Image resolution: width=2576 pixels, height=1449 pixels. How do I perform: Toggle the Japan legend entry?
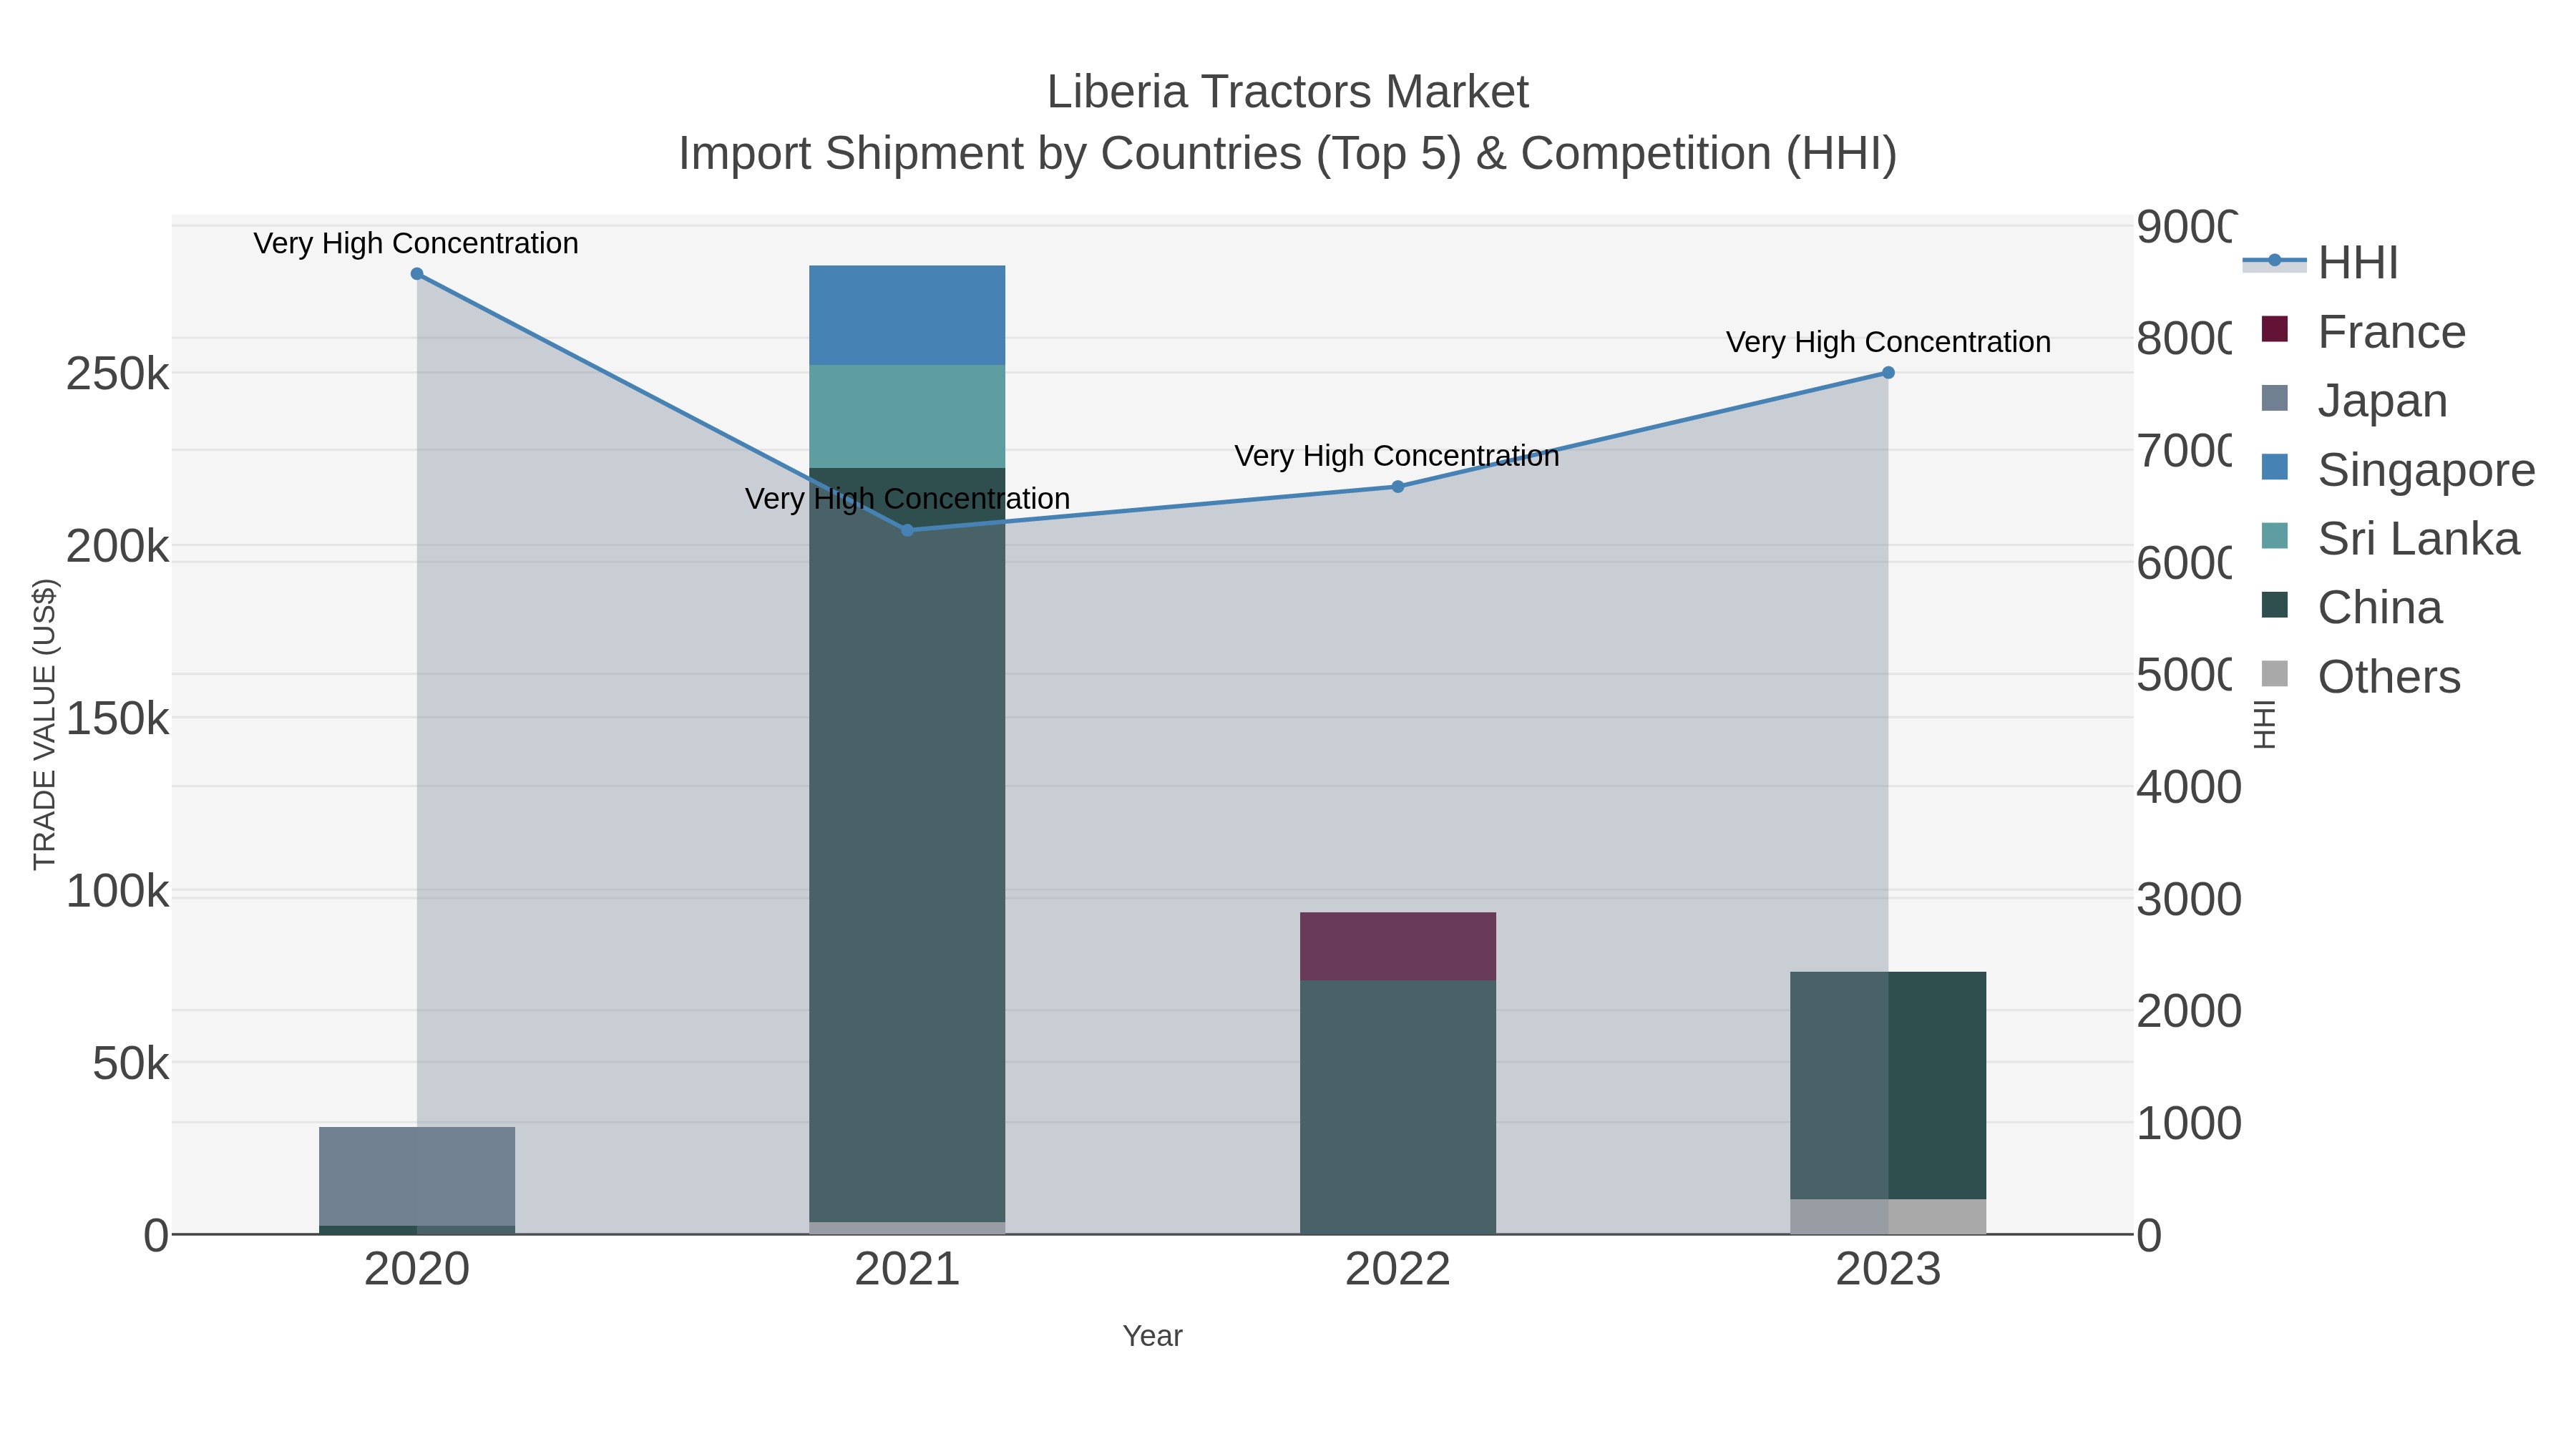[x=2354, y=400]
